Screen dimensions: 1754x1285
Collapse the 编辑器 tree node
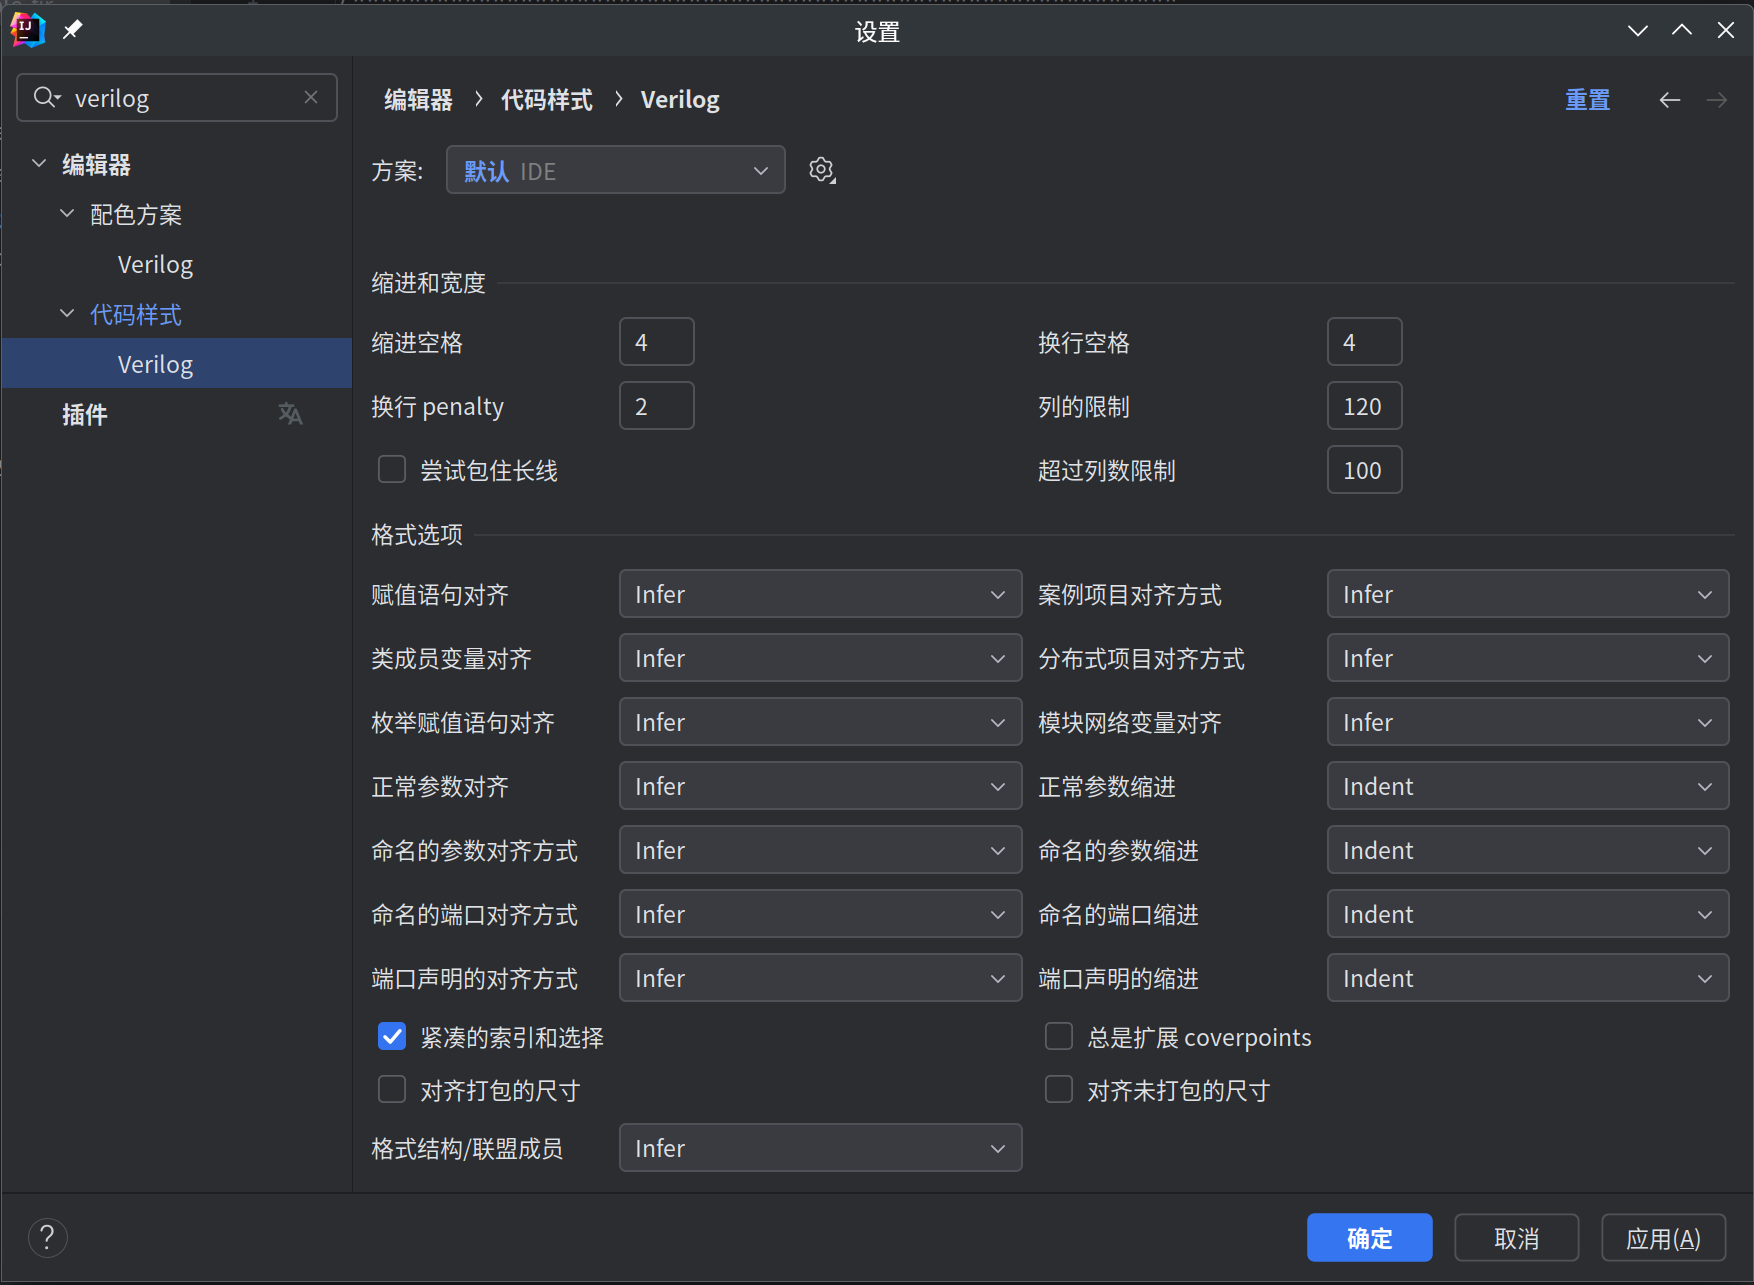[x=39, y=163]
